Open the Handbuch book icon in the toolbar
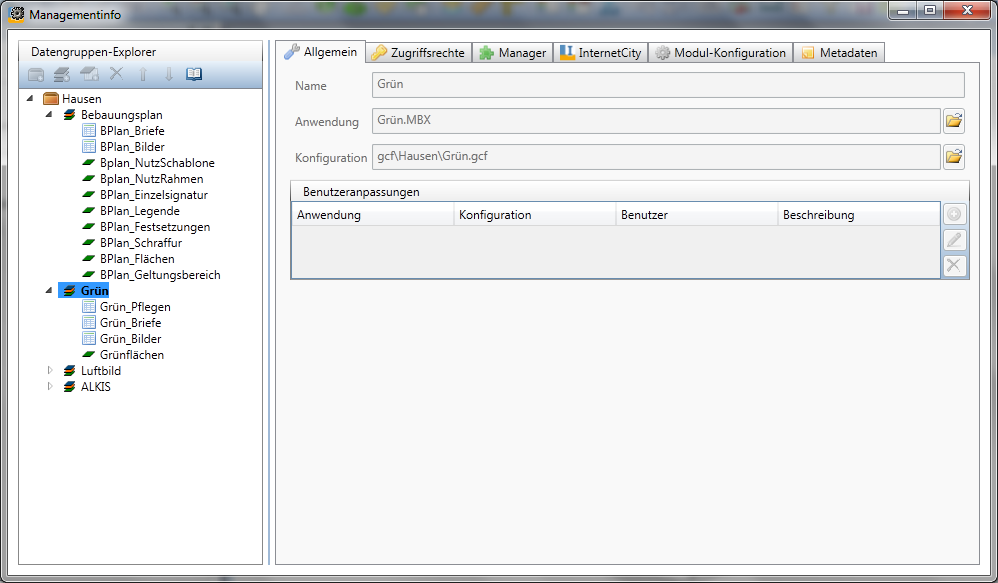 [x=196, y=74]
